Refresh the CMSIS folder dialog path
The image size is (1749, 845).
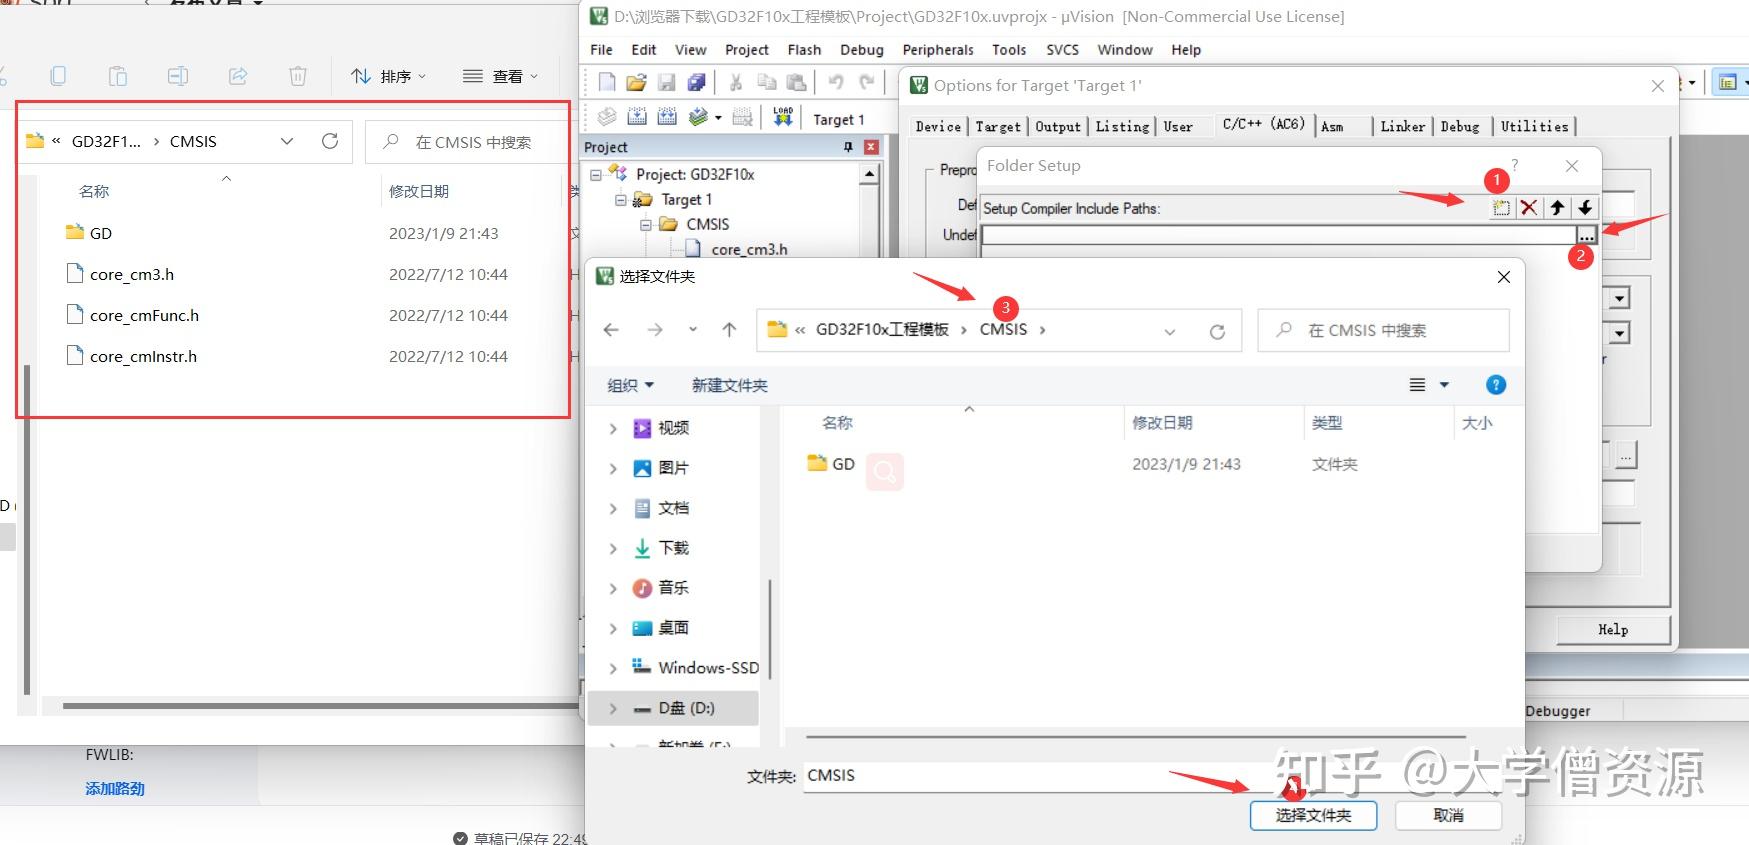(1217, 331)
